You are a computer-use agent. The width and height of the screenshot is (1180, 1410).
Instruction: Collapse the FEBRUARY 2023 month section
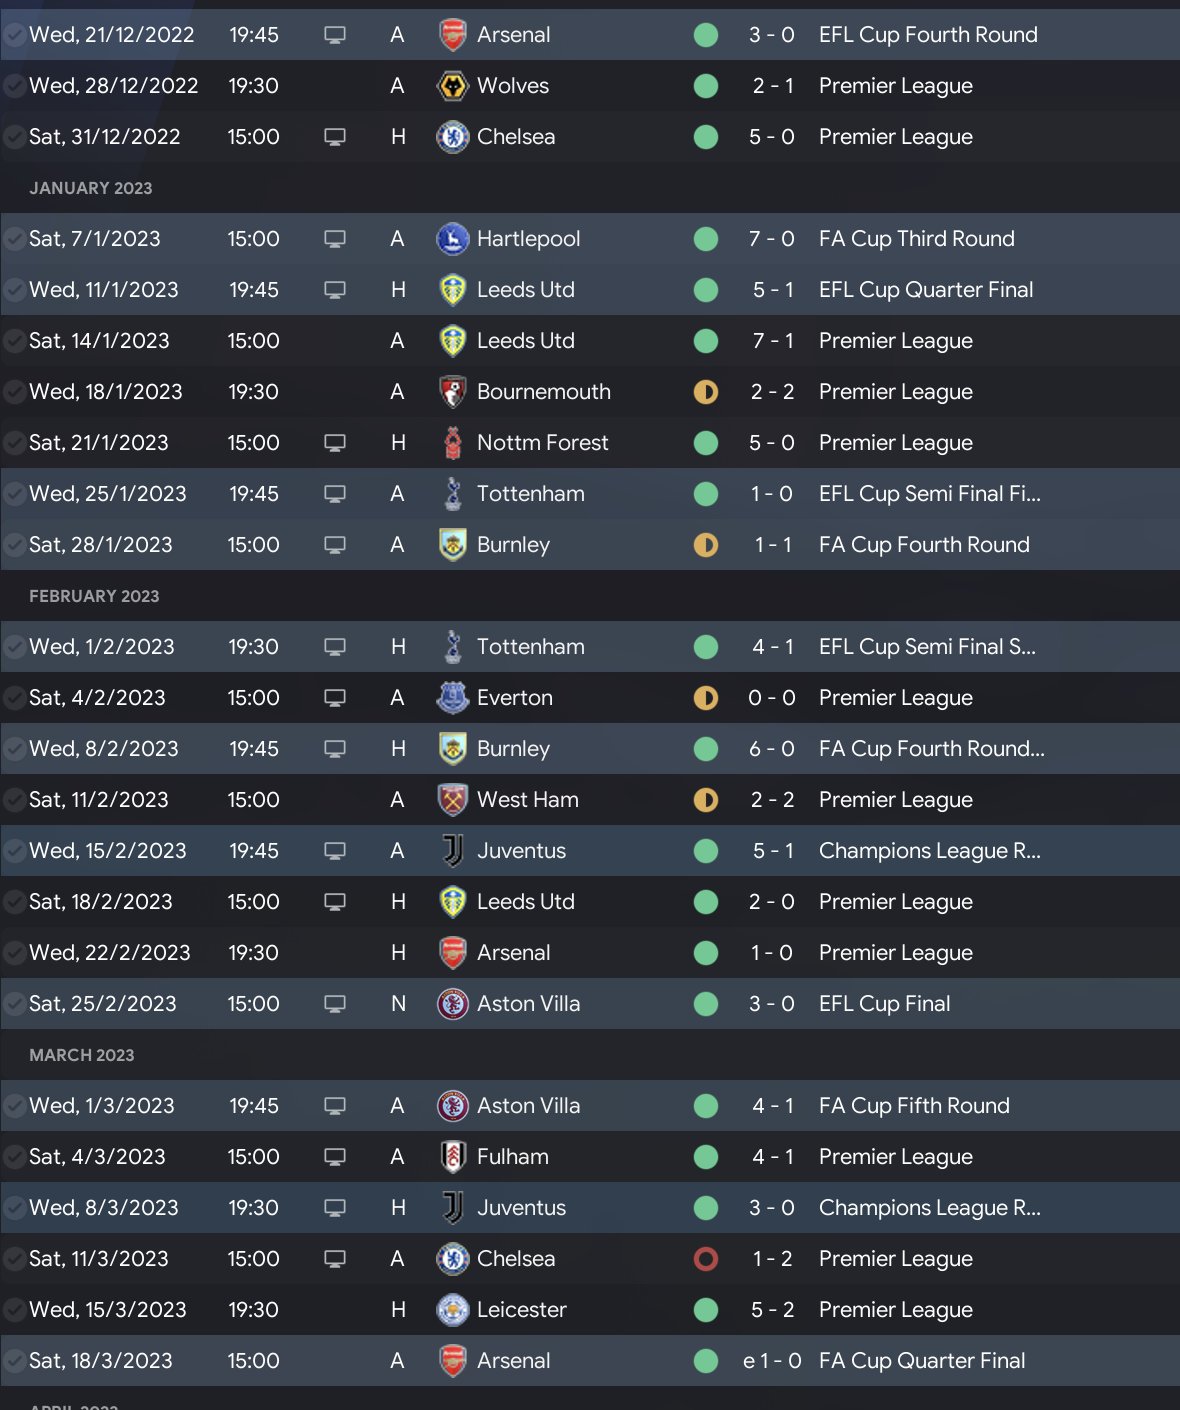(x=94, y=596)
